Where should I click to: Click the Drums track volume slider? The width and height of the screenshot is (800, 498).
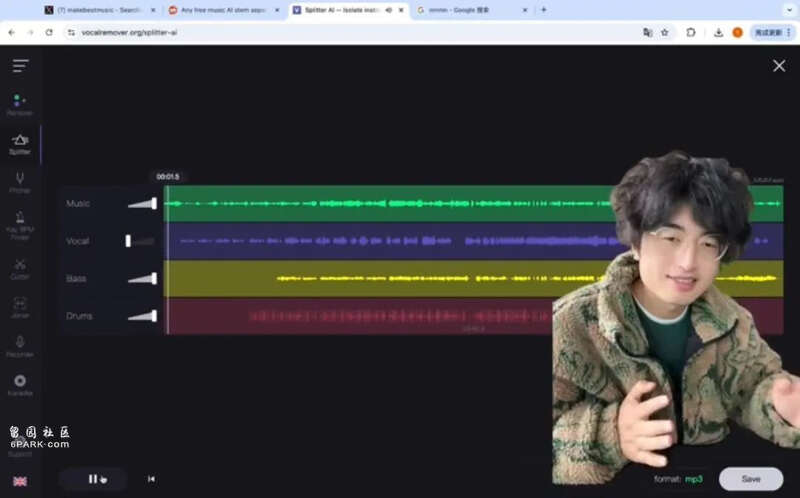(142, 316)
